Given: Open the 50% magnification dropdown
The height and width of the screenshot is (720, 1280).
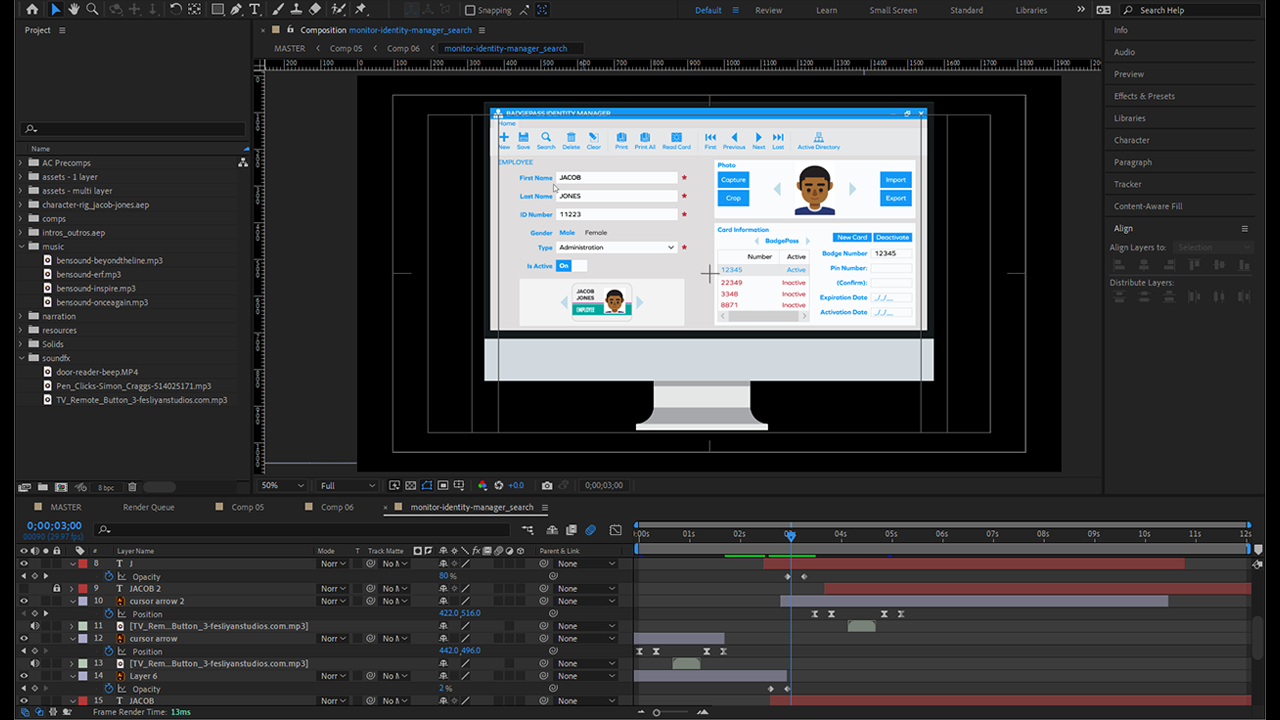Looking at the screenshot, I should [x=283, y=485].
